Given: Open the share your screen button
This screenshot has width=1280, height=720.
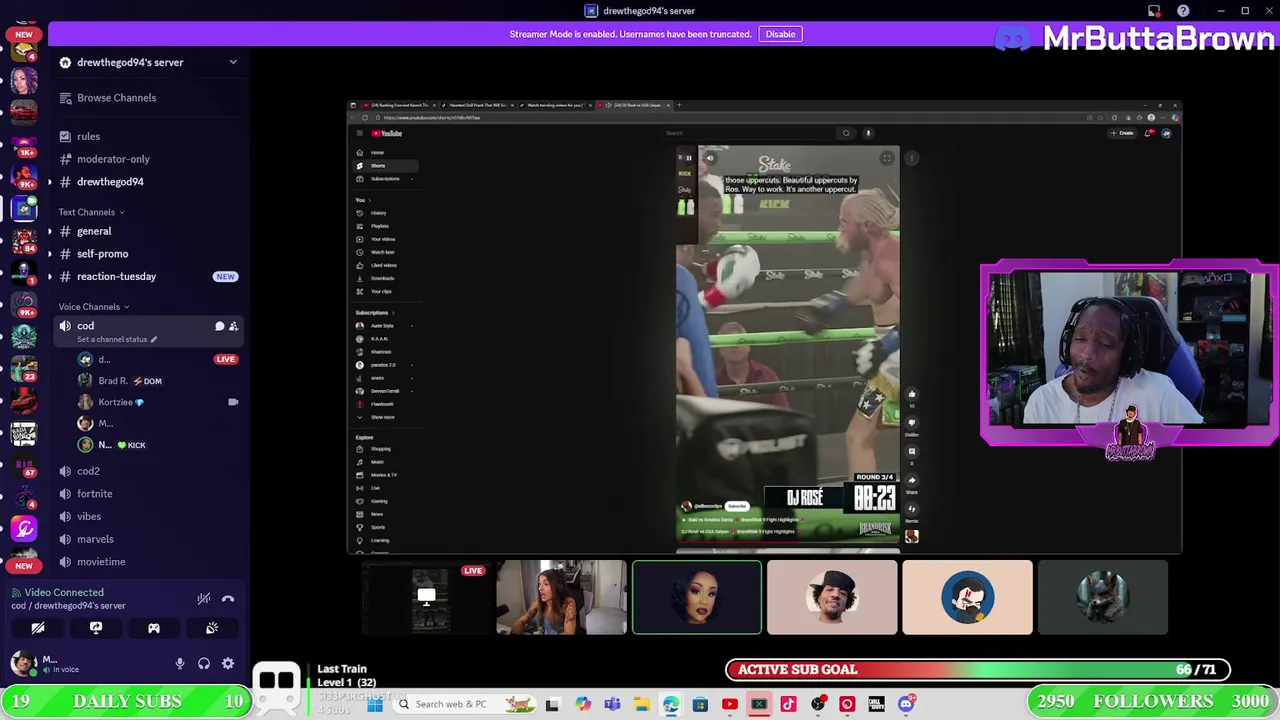Looking at the screenshot, I should point(96,628).
